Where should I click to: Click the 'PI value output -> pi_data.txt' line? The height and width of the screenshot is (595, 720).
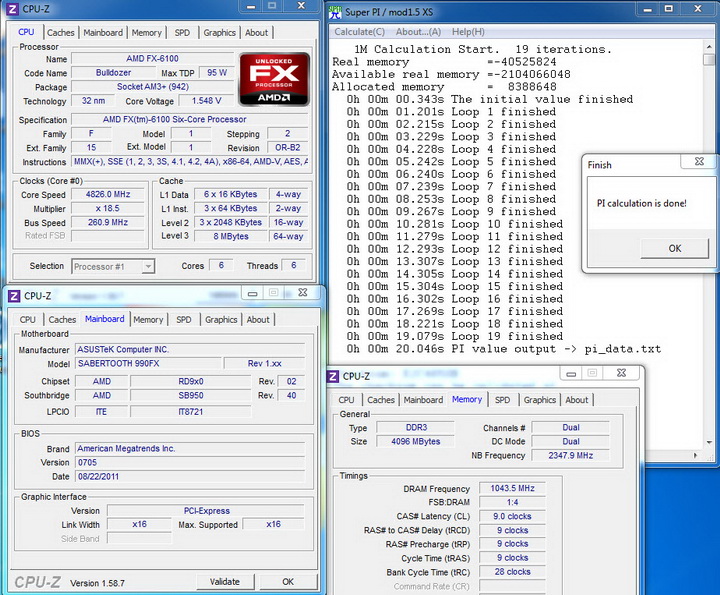[x=504, y=349]
